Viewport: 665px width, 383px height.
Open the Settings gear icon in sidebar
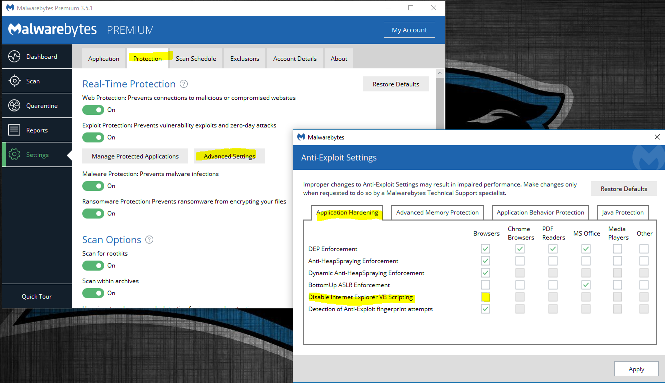[14, 154]
